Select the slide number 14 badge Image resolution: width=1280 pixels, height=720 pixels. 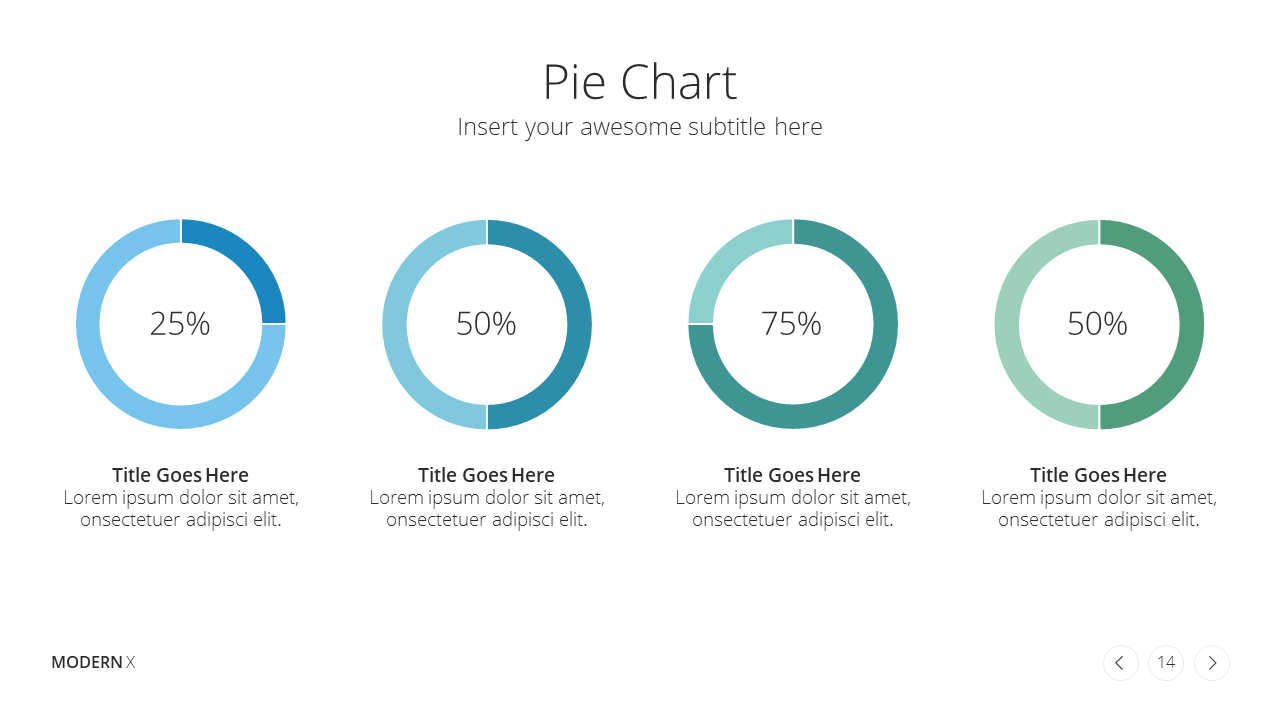pyautogui.click(x=1166, y=663)
